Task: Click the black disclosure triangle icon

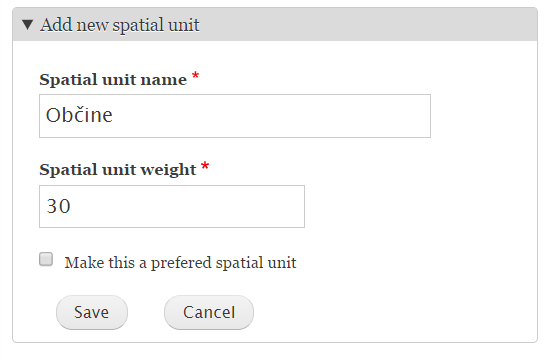Action: [28, 25]
